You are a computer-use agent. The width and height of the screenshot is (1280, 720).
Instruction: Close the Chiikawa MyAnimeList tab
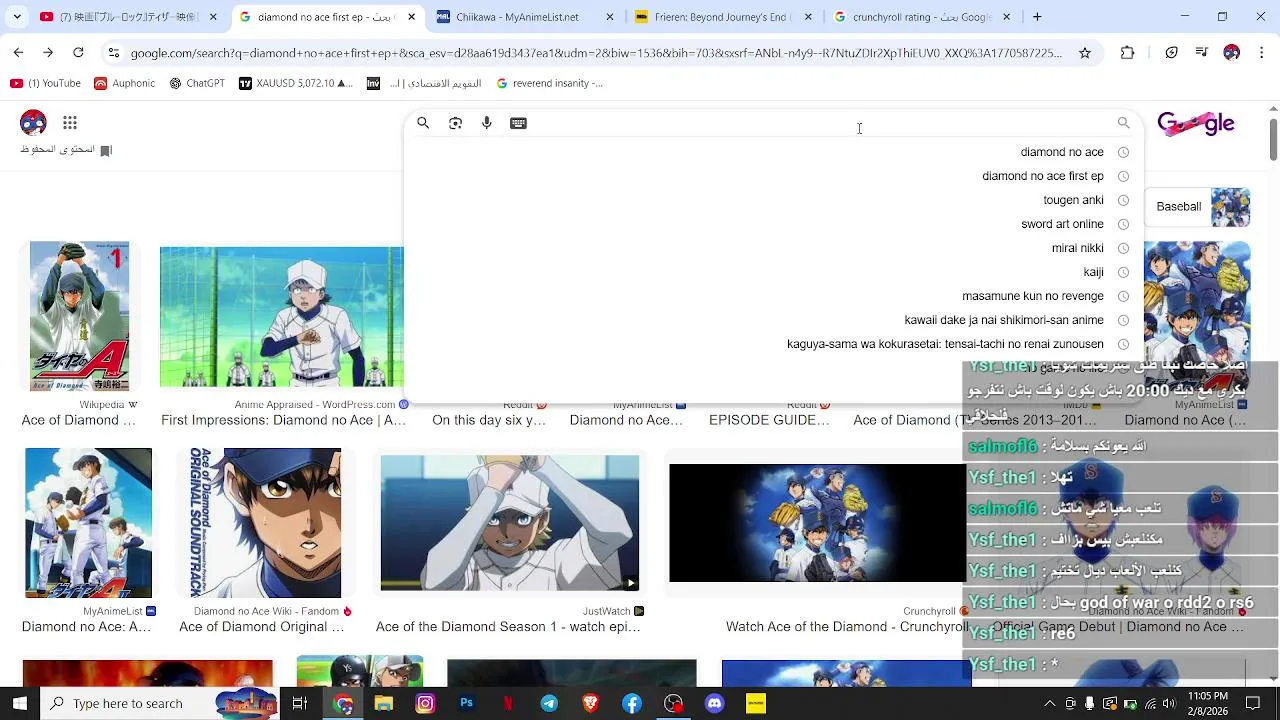[x=609, y=17]
